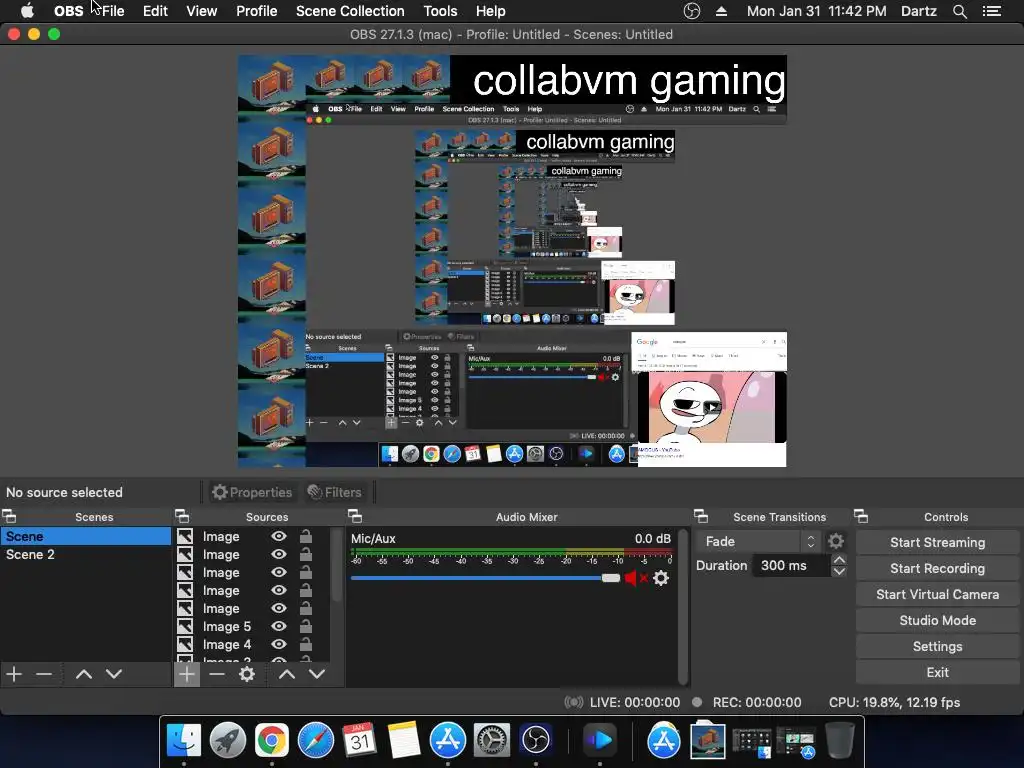This screenshot has width=1024, height=768.
Task: Click Start Recording
Action: pos(937,569)
